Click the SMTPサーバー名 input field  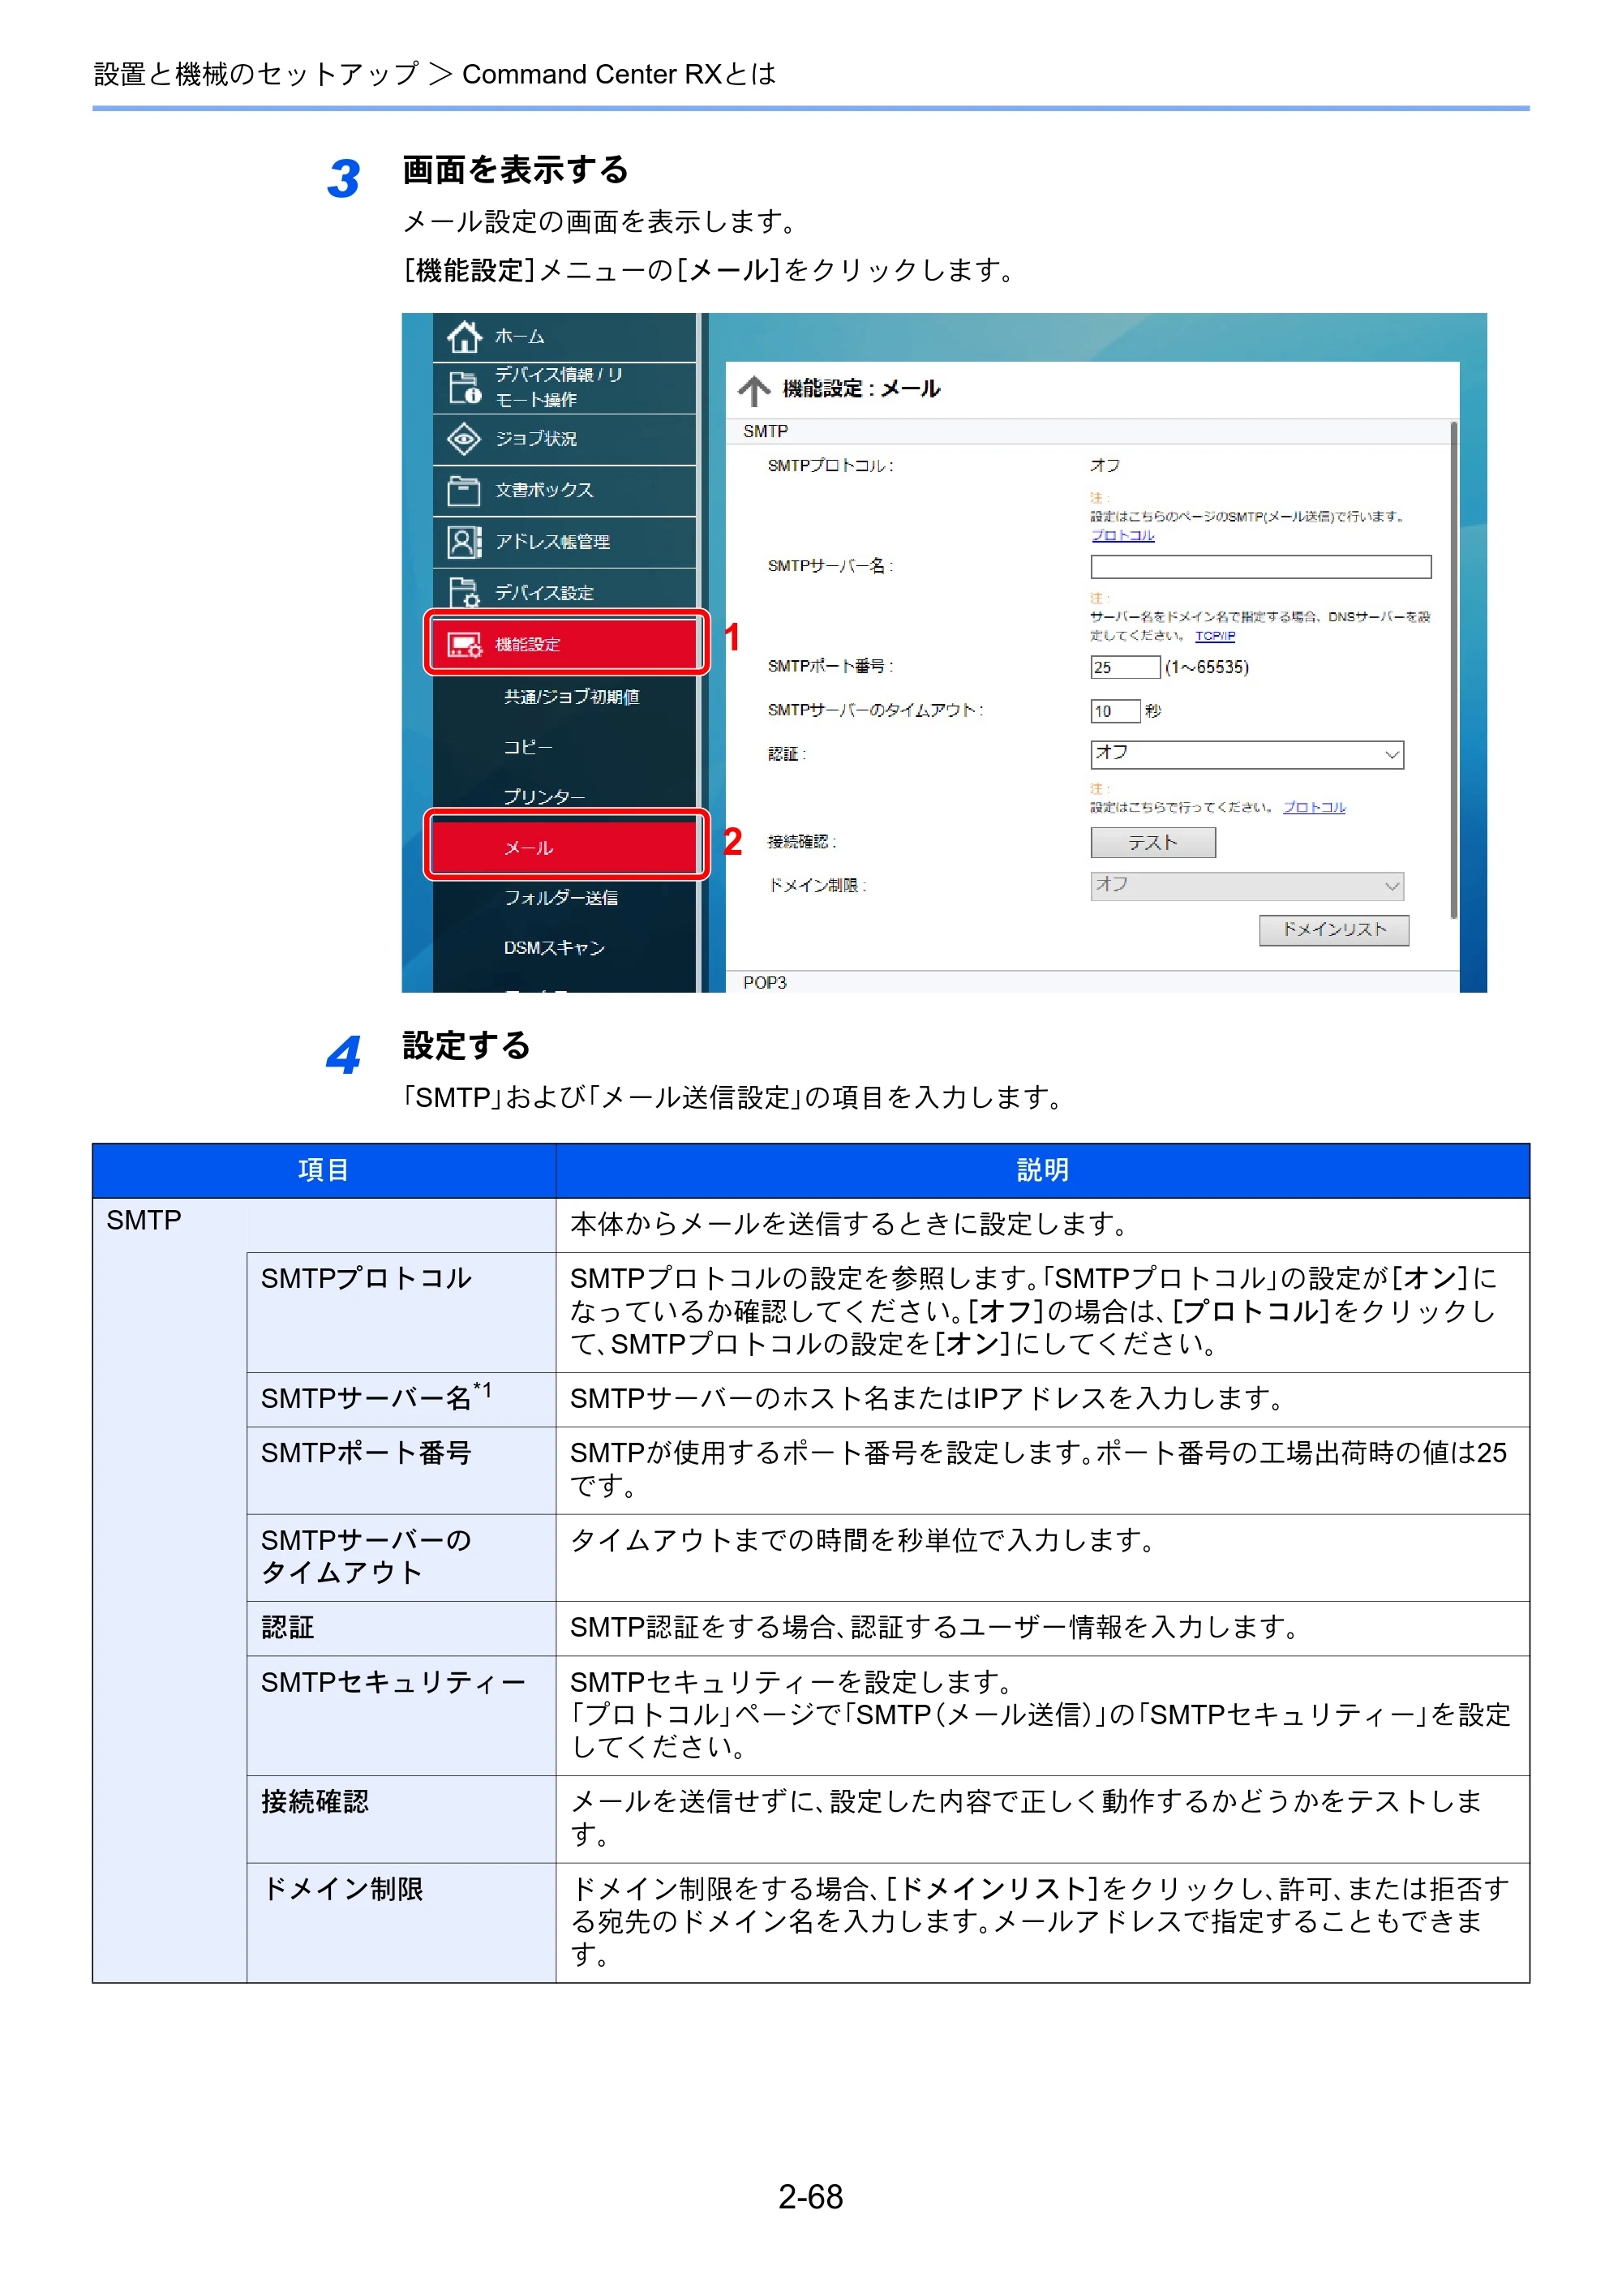pyautogui.click(x=1260, y=567)
